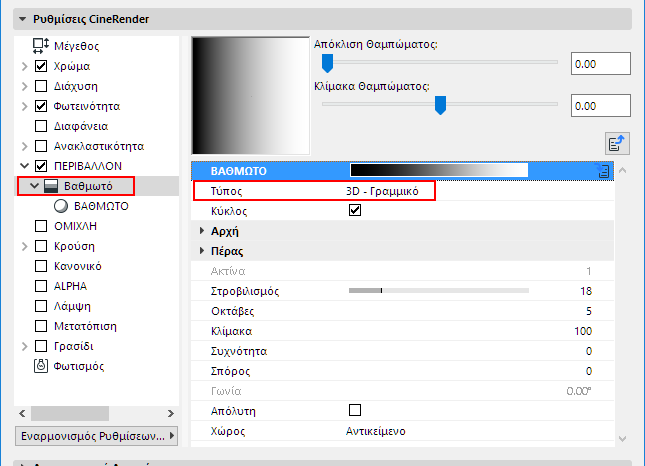The width and height of the screenshot is (645, 466).
Task: Expand the Φωτεινότητα tree node
Action: tap(25, 106)
